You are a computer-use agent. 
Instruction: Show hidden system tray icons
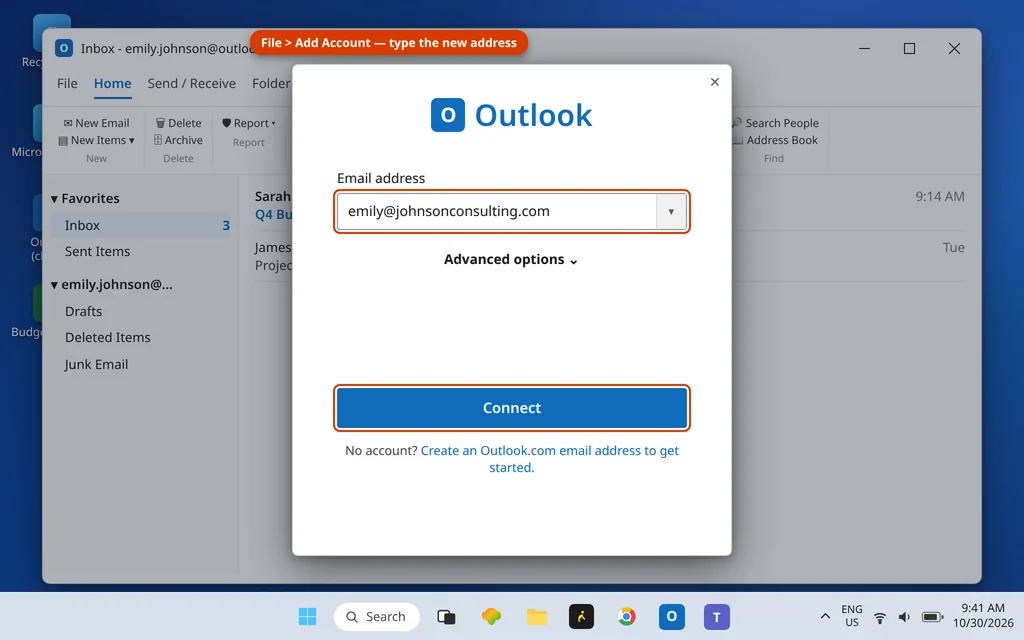coord(825,616)
